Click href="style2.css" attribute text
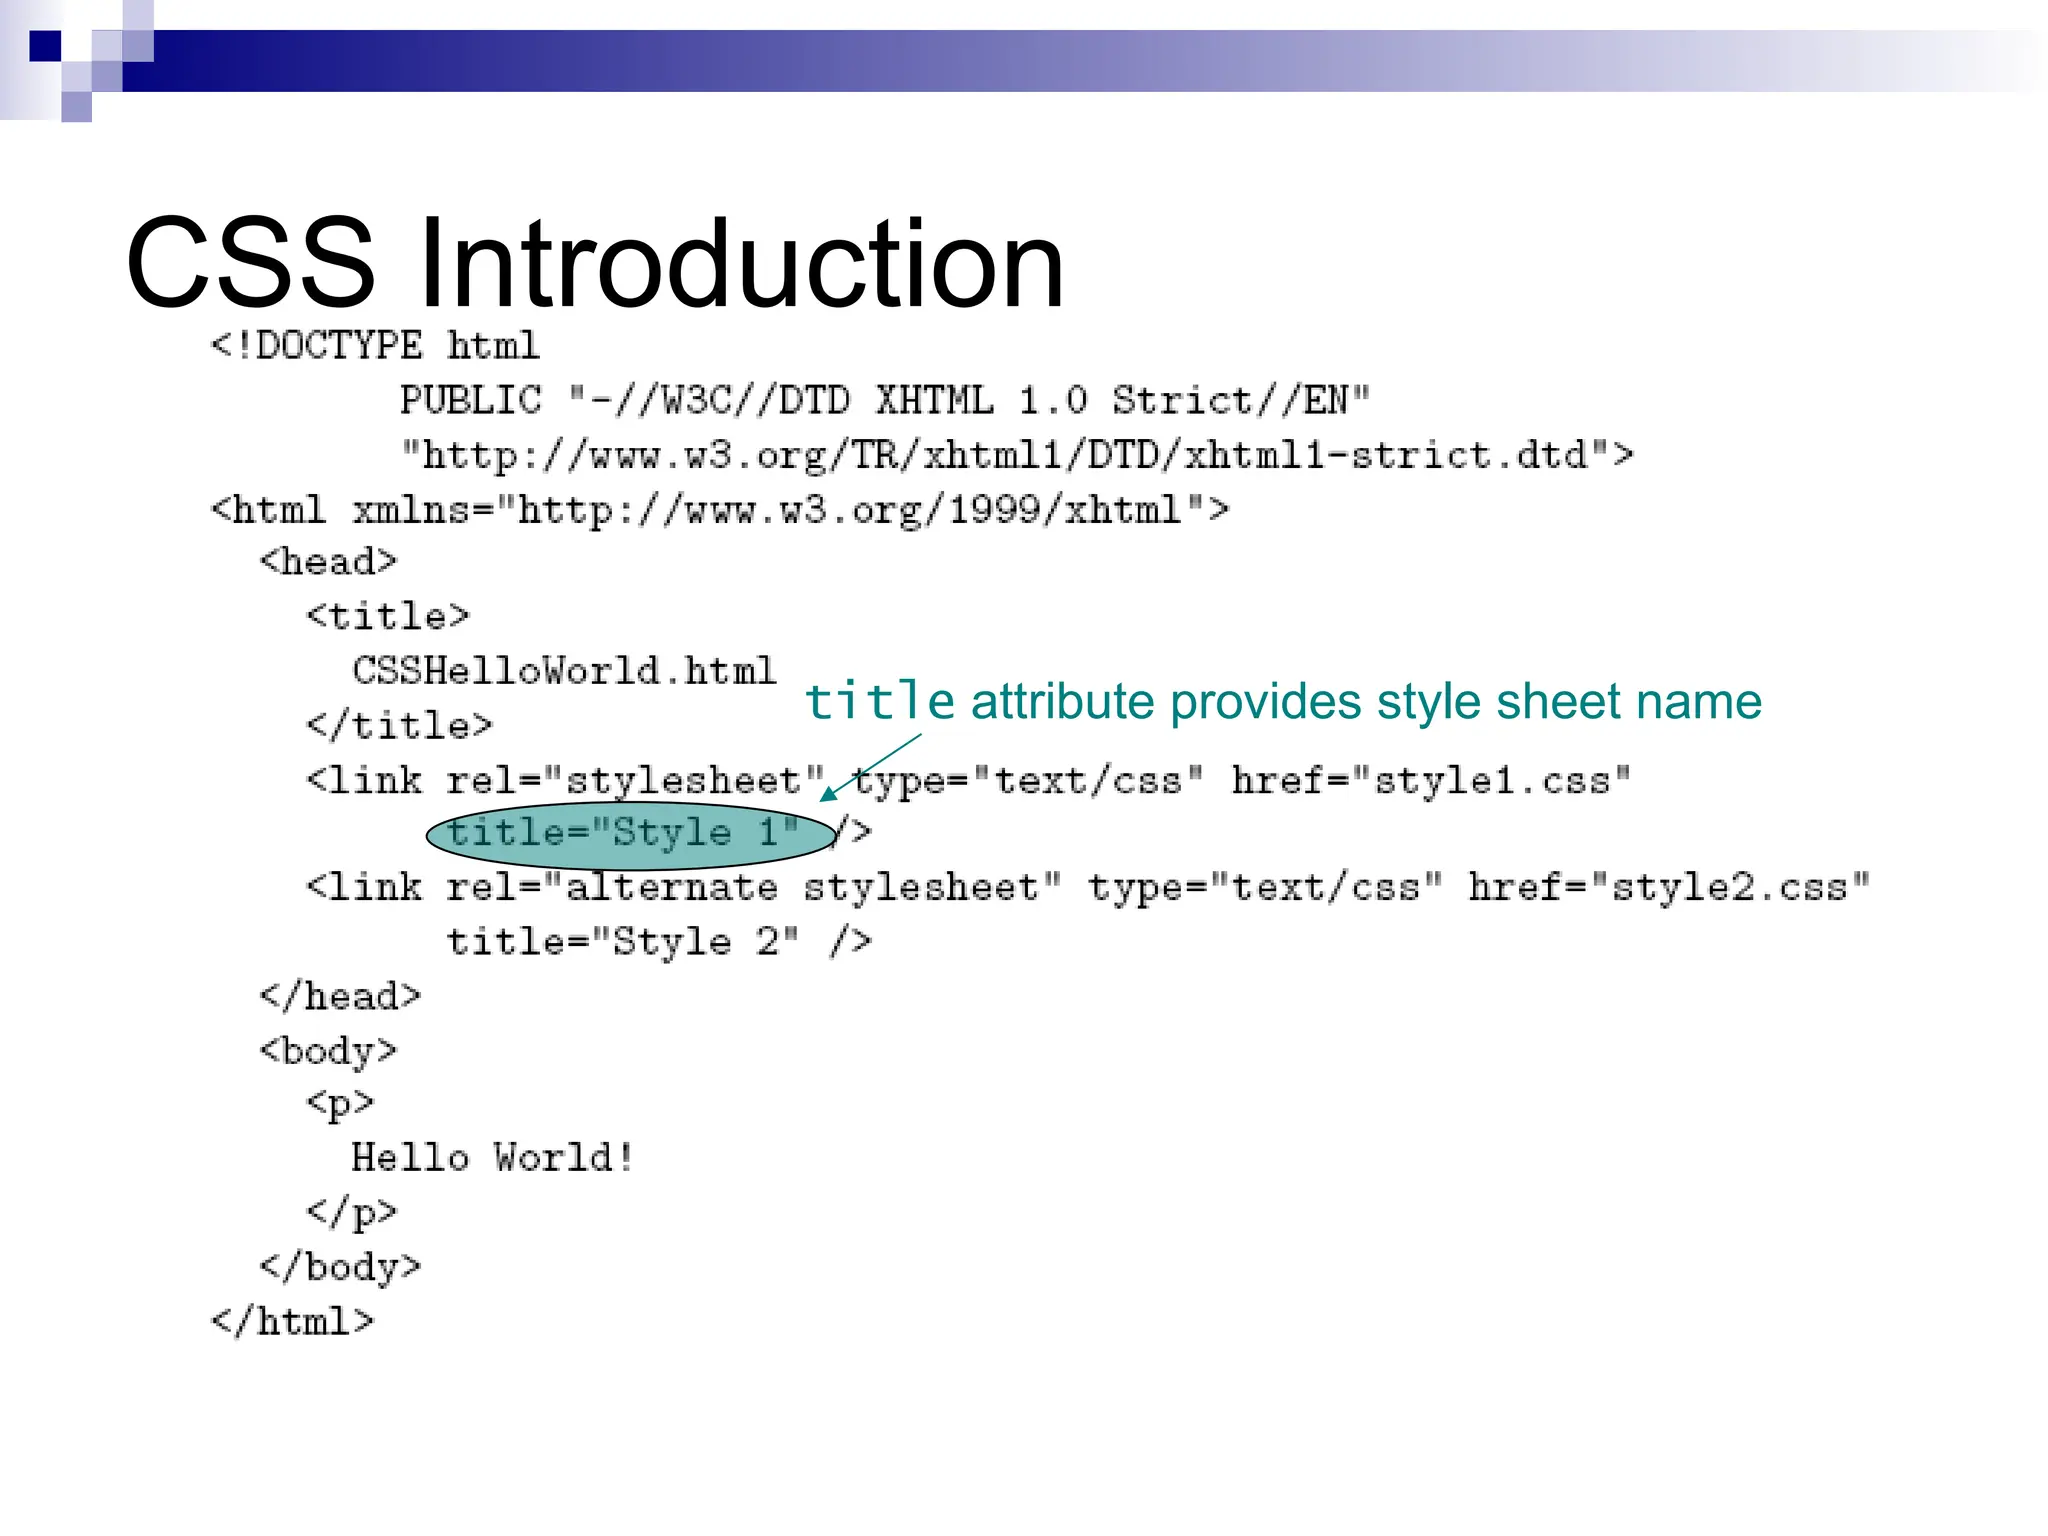Viewport: 2048px width, 1536px height. [1667, 888]
